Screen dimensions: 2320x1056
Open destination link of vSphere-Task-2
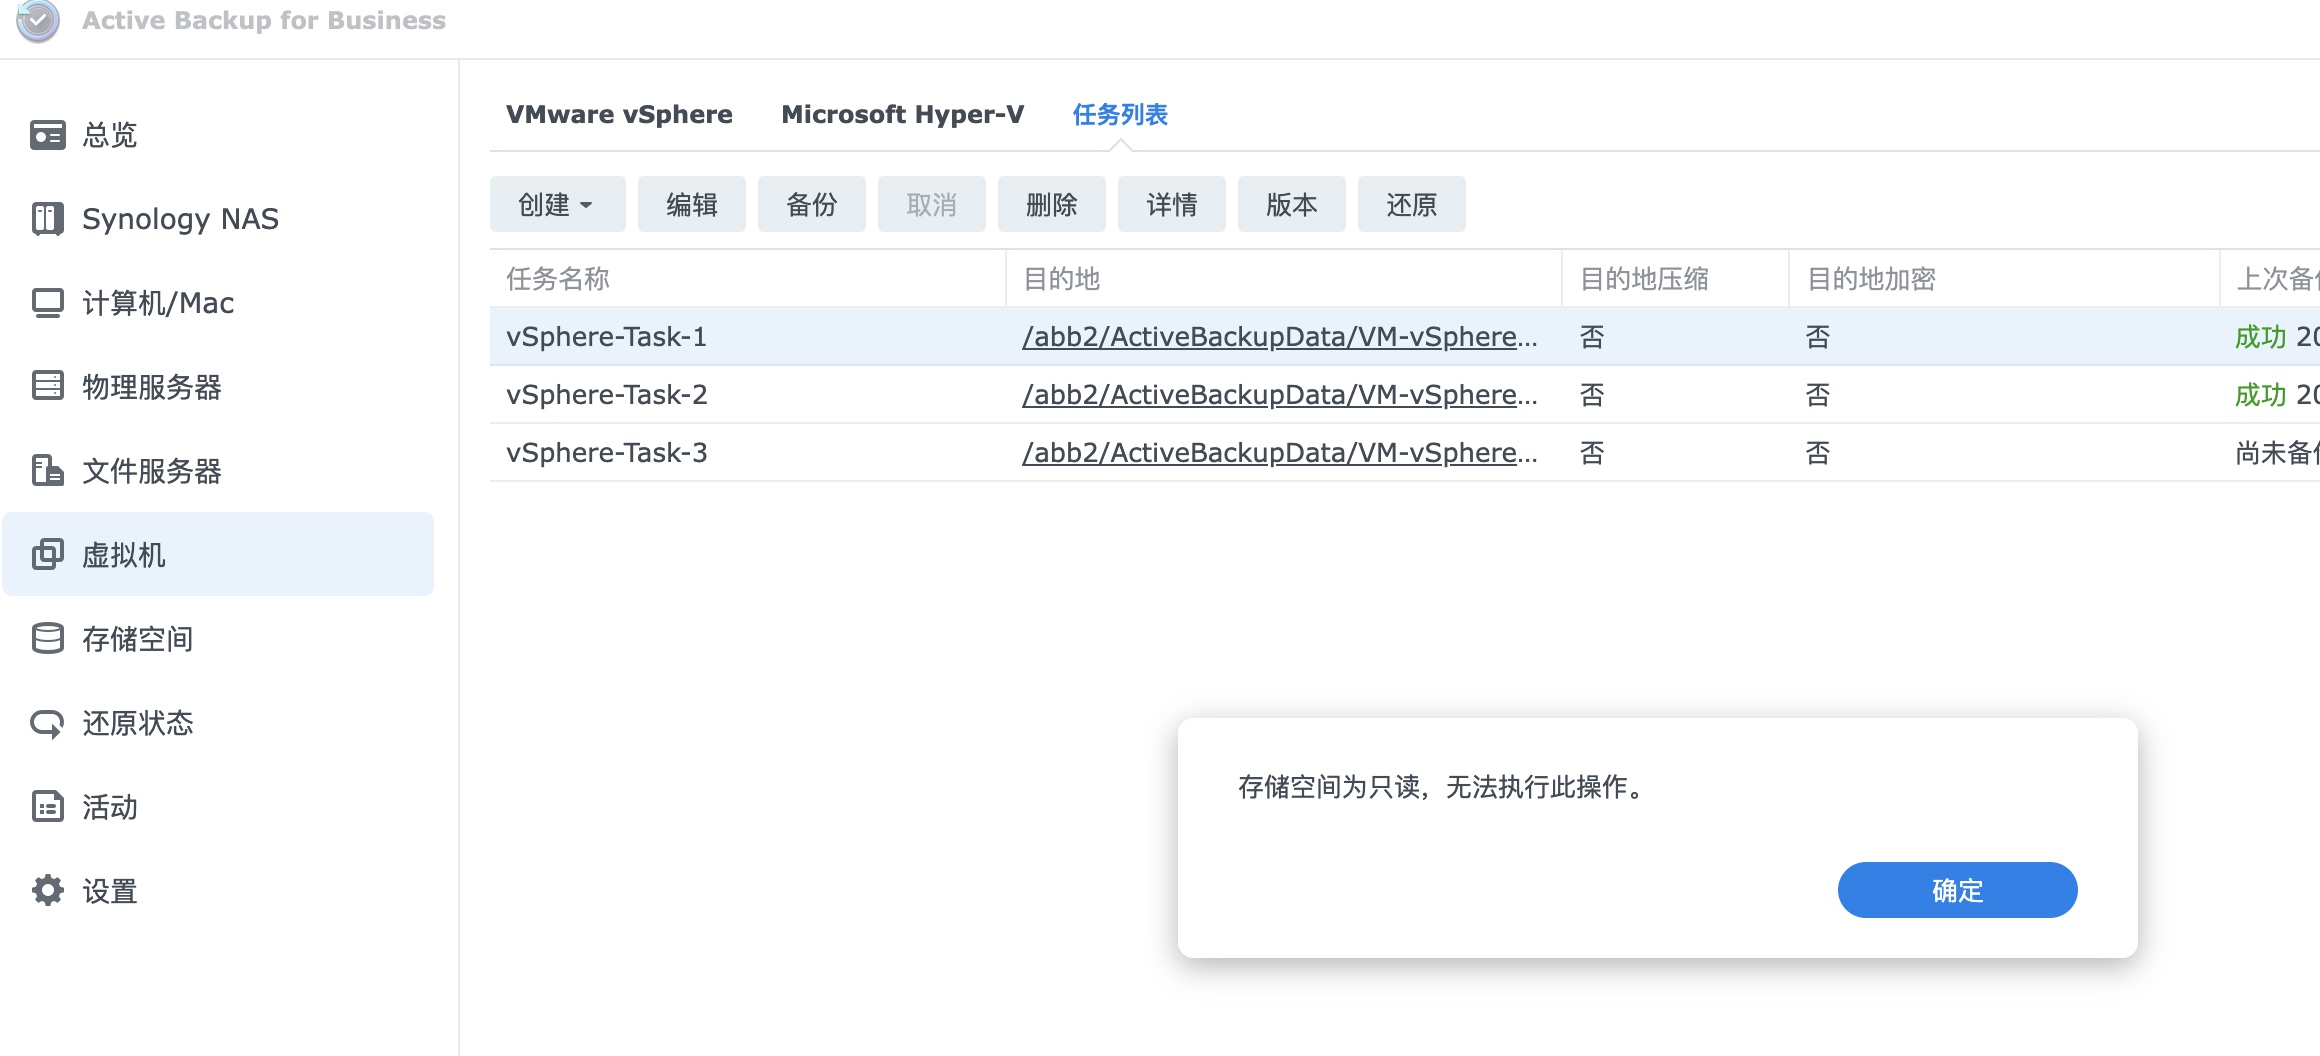(1279, 395)
